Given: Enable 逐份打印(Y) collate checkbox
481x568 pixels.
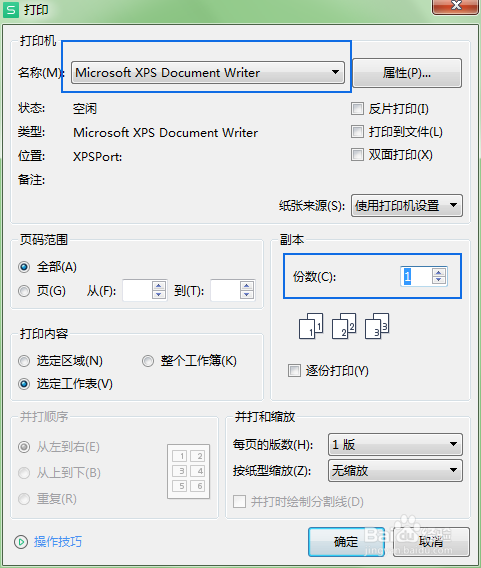Looking at the screenshot, I should tap(294, 371).
